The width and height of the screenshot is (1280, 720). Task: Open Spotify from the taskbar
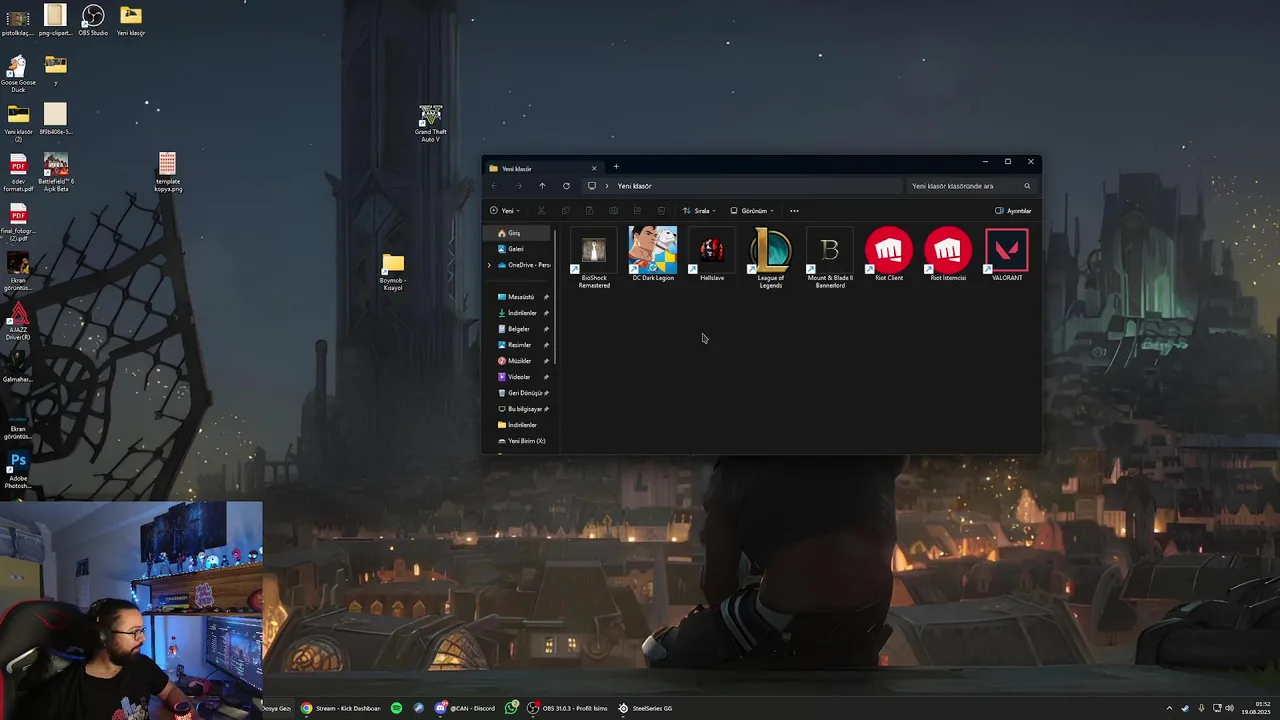point(397,708)
